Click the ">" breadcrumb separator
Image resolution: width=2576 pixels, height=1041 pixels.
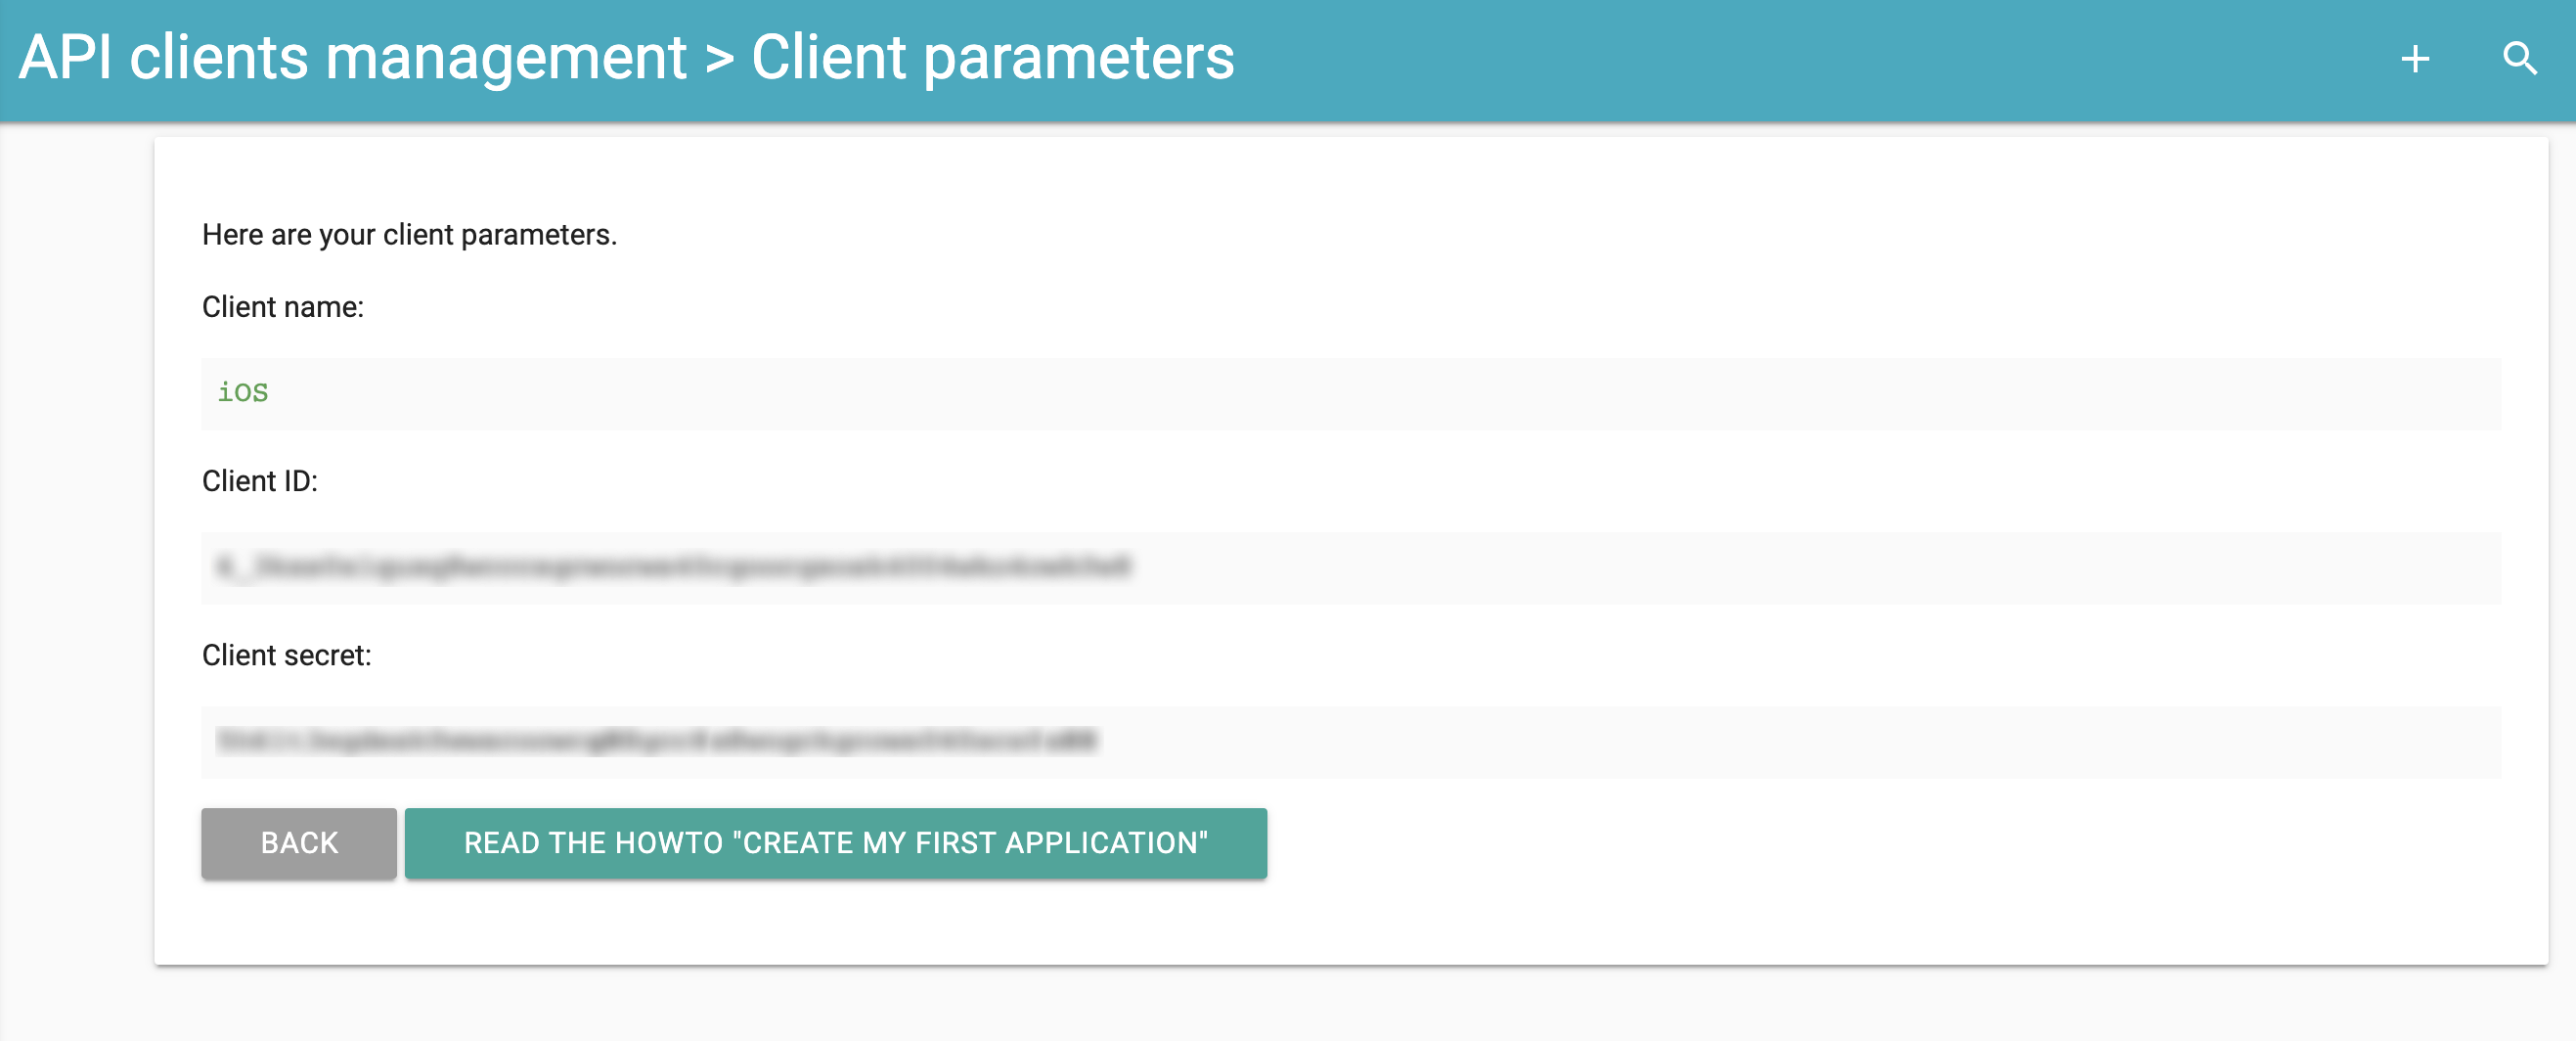click(x=719, y=58)
